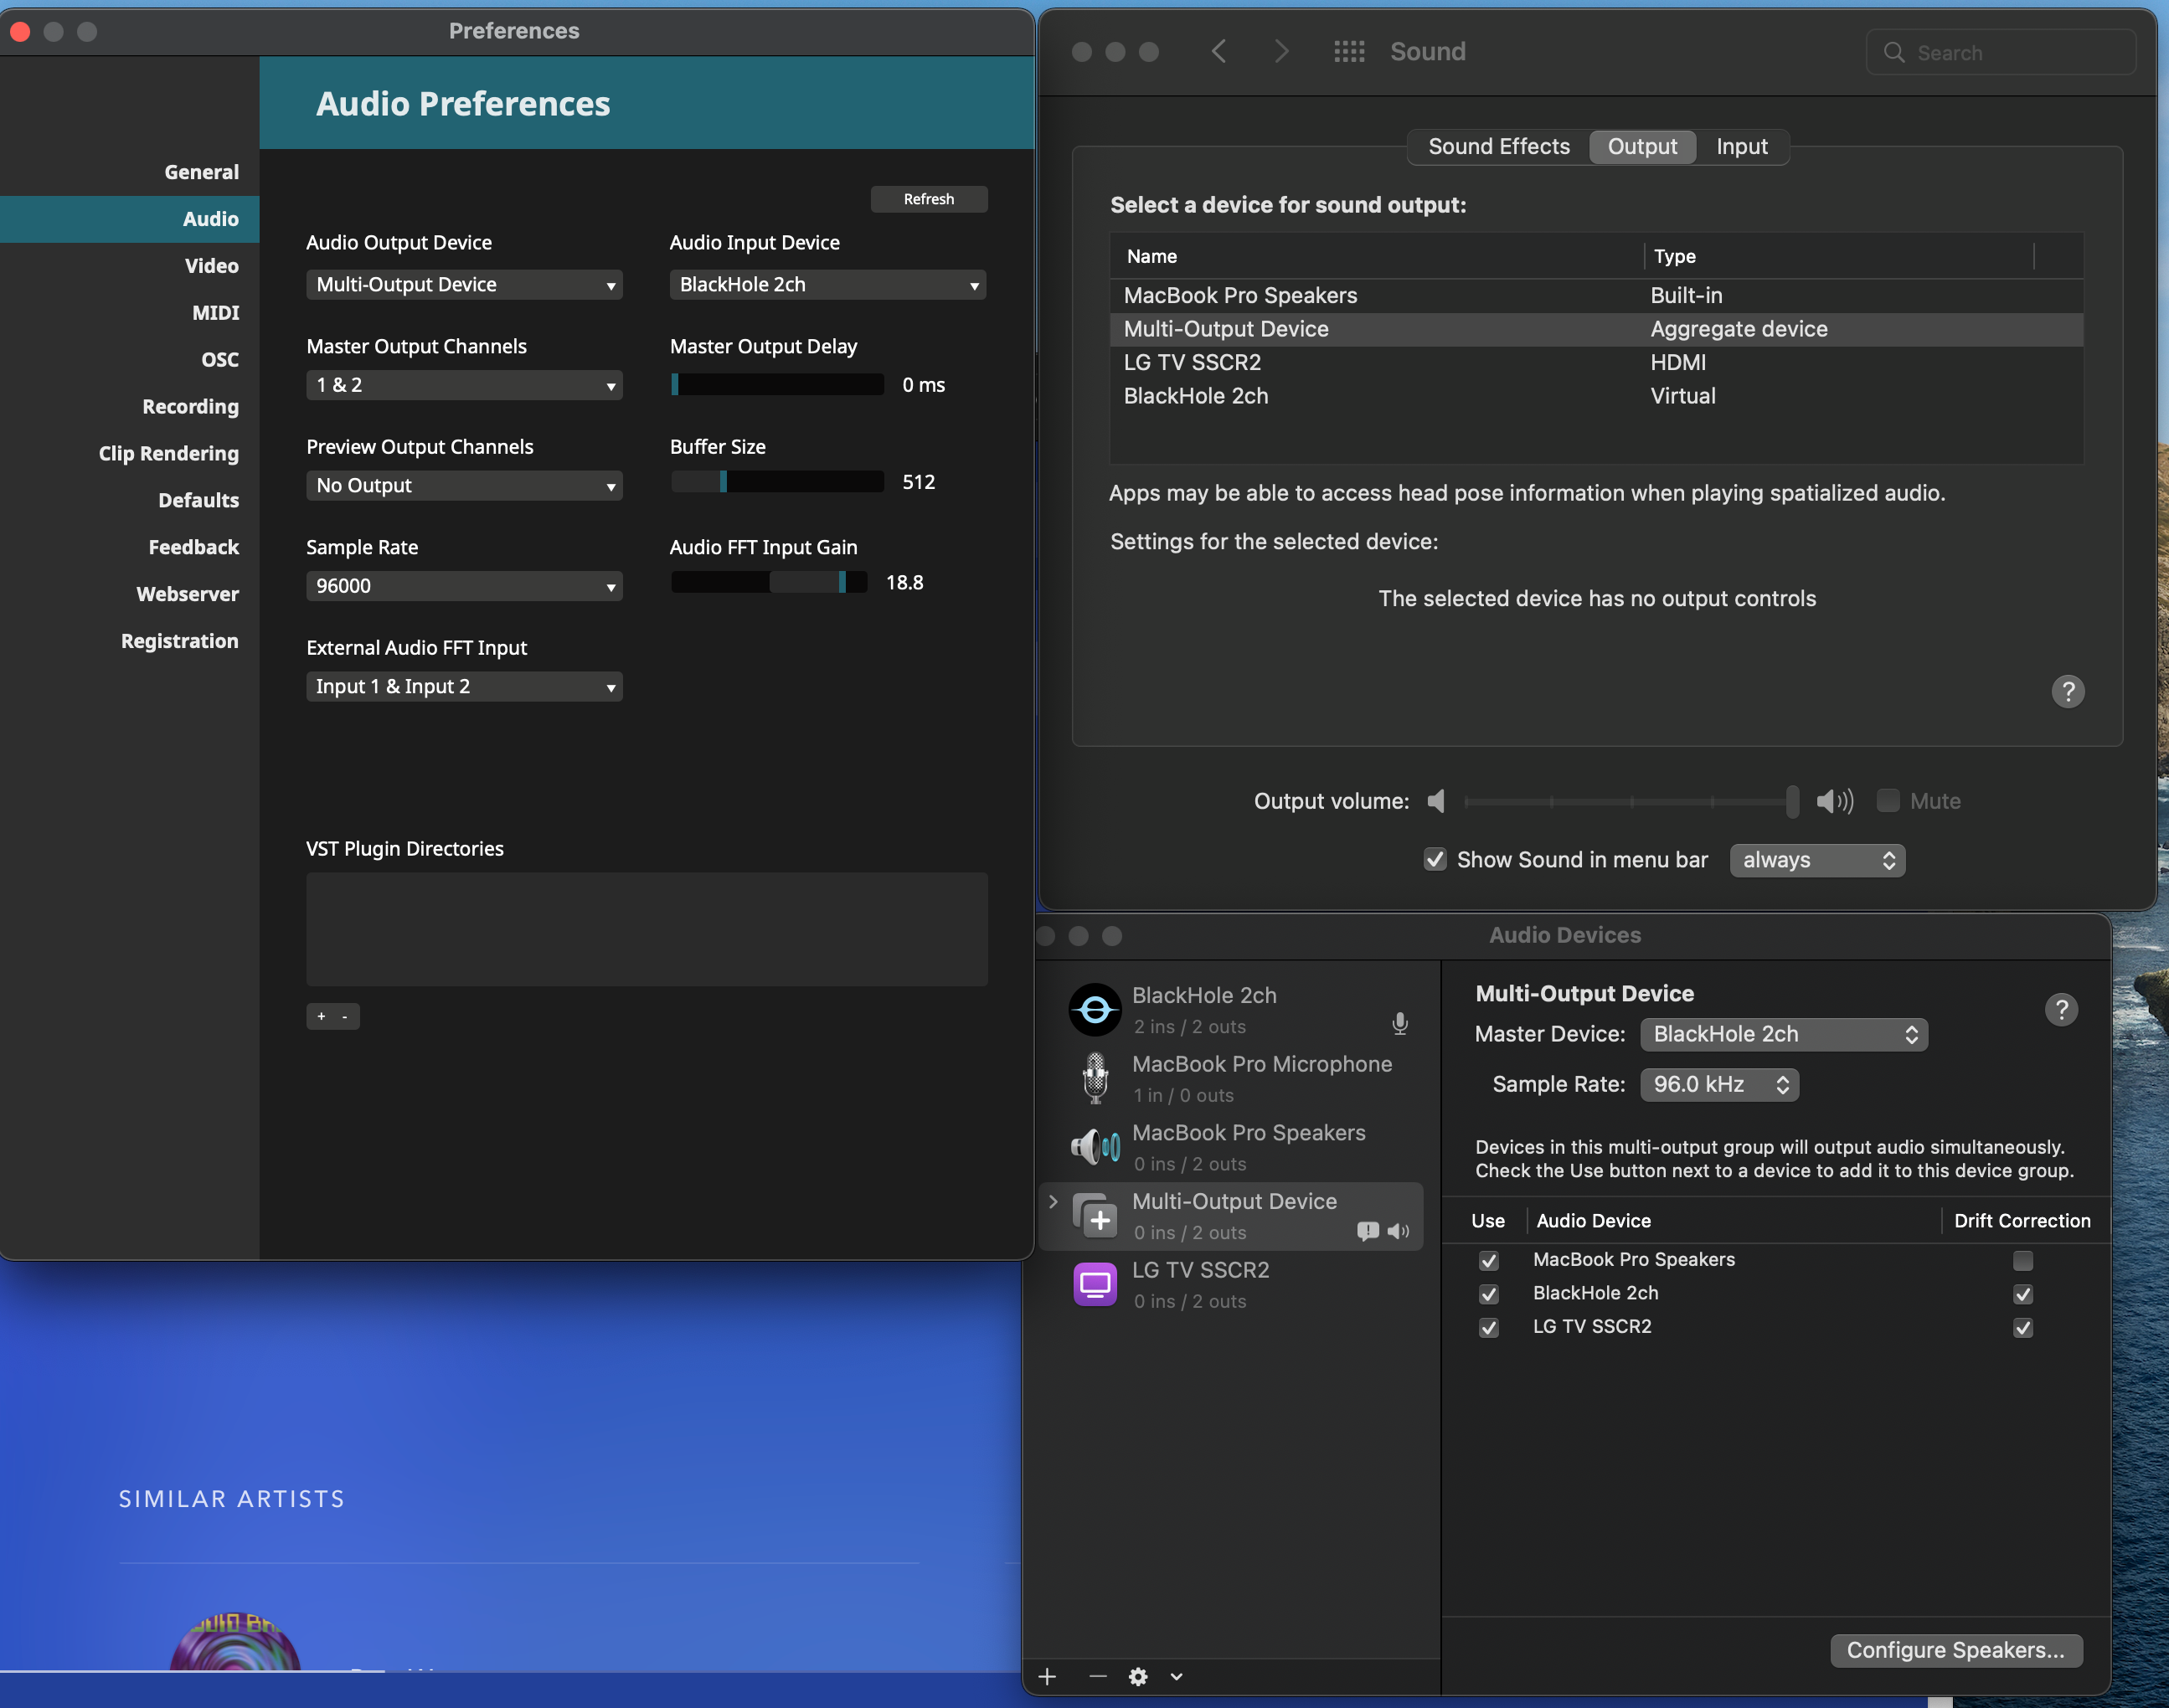
Task: Click the Buffer Size slider
Action: [777, 482]
